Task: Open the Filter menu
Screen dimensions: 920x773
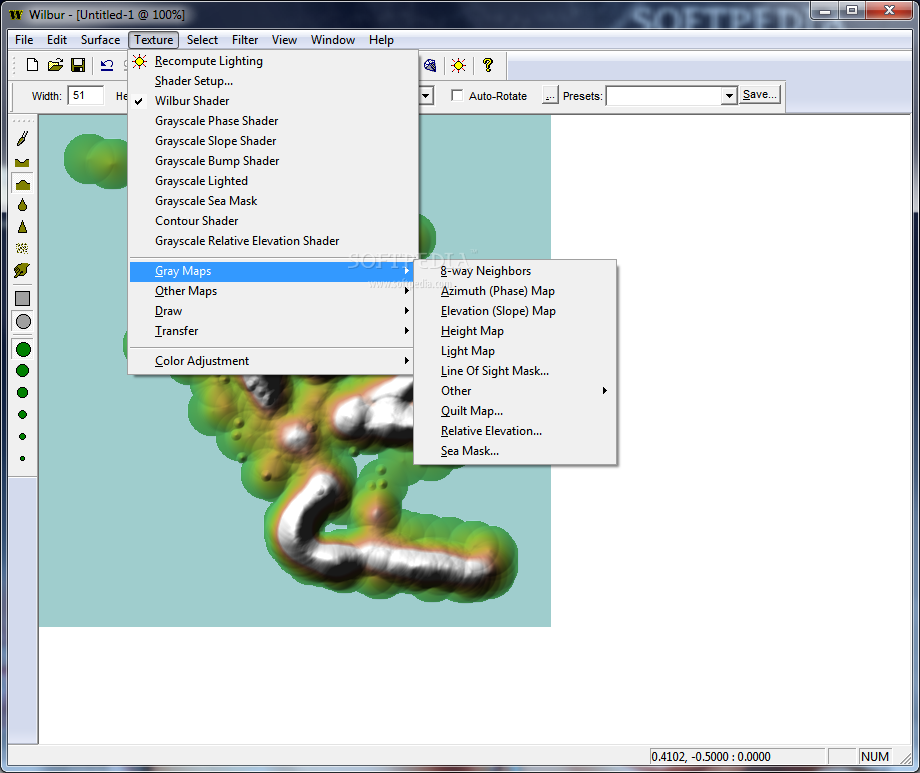Action: pyautogui.click(x=245, y=40)
